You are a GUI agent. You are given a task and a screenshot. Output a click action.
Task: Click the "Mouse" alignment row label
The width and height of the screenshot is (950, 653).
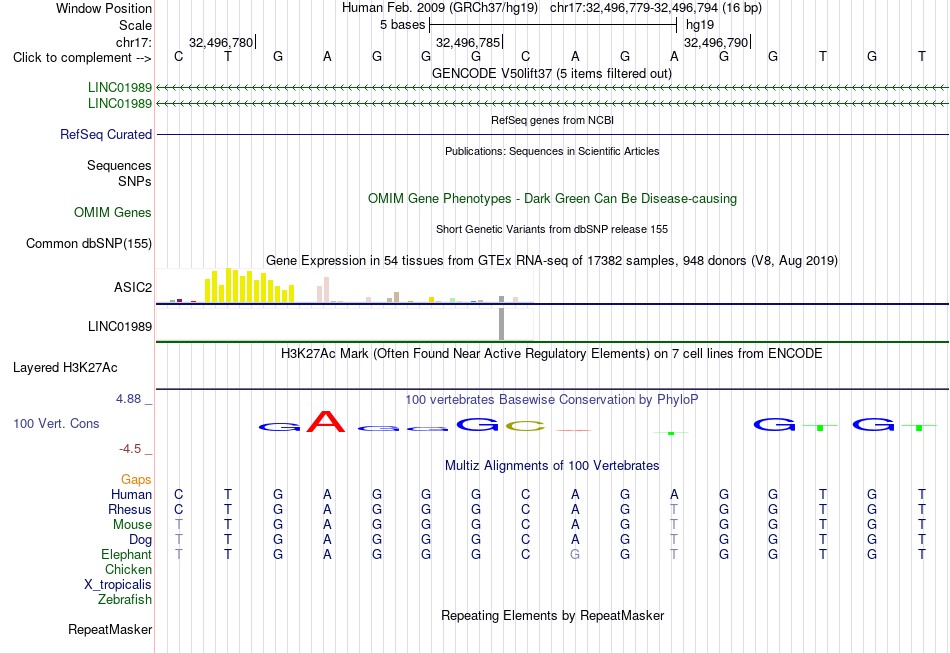pyautogui.click(x=132, y=525)
